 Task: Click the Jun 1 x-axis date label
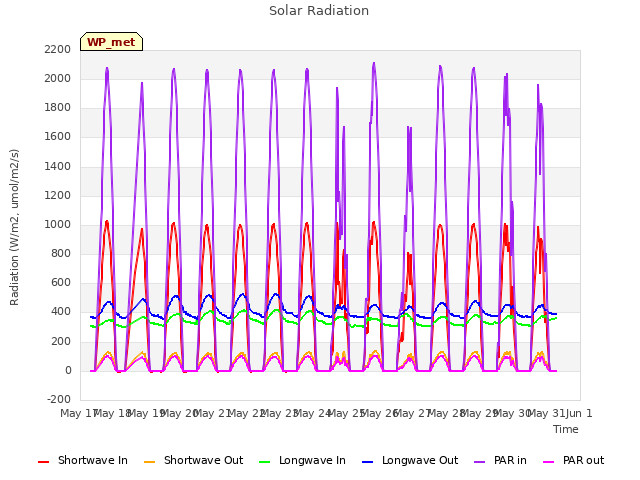tap(579, 413)
